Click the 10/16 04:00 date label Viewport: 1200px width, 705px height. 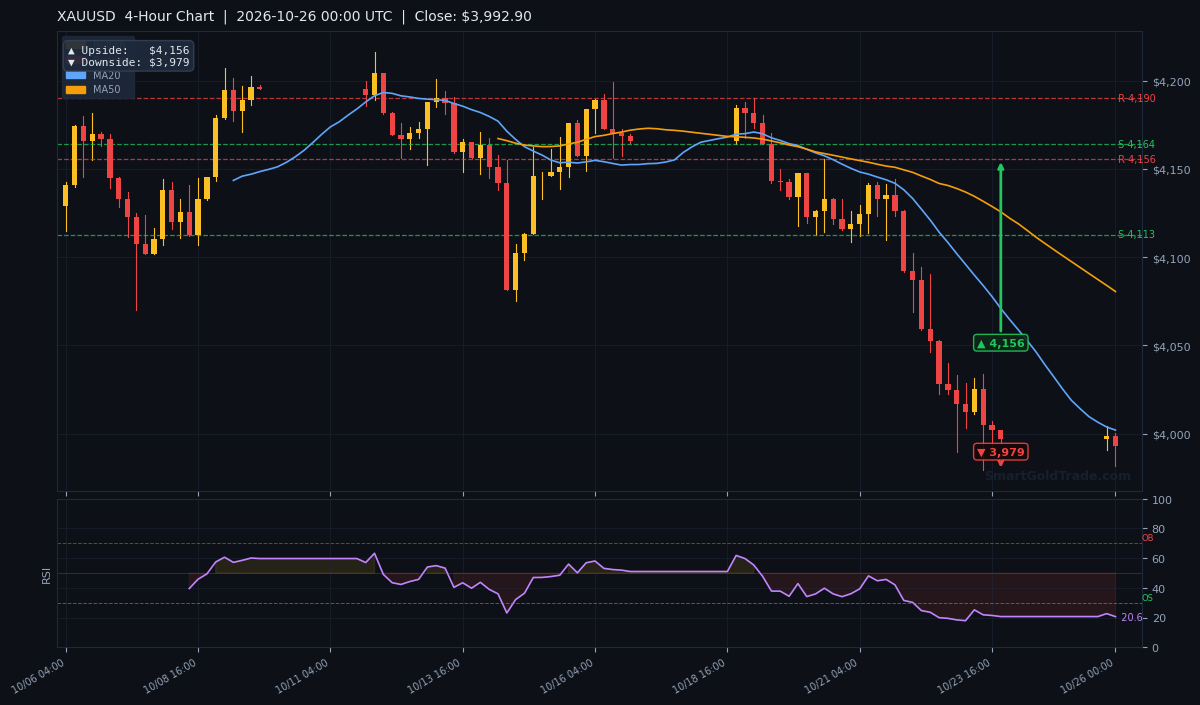(x=568, y=676)
